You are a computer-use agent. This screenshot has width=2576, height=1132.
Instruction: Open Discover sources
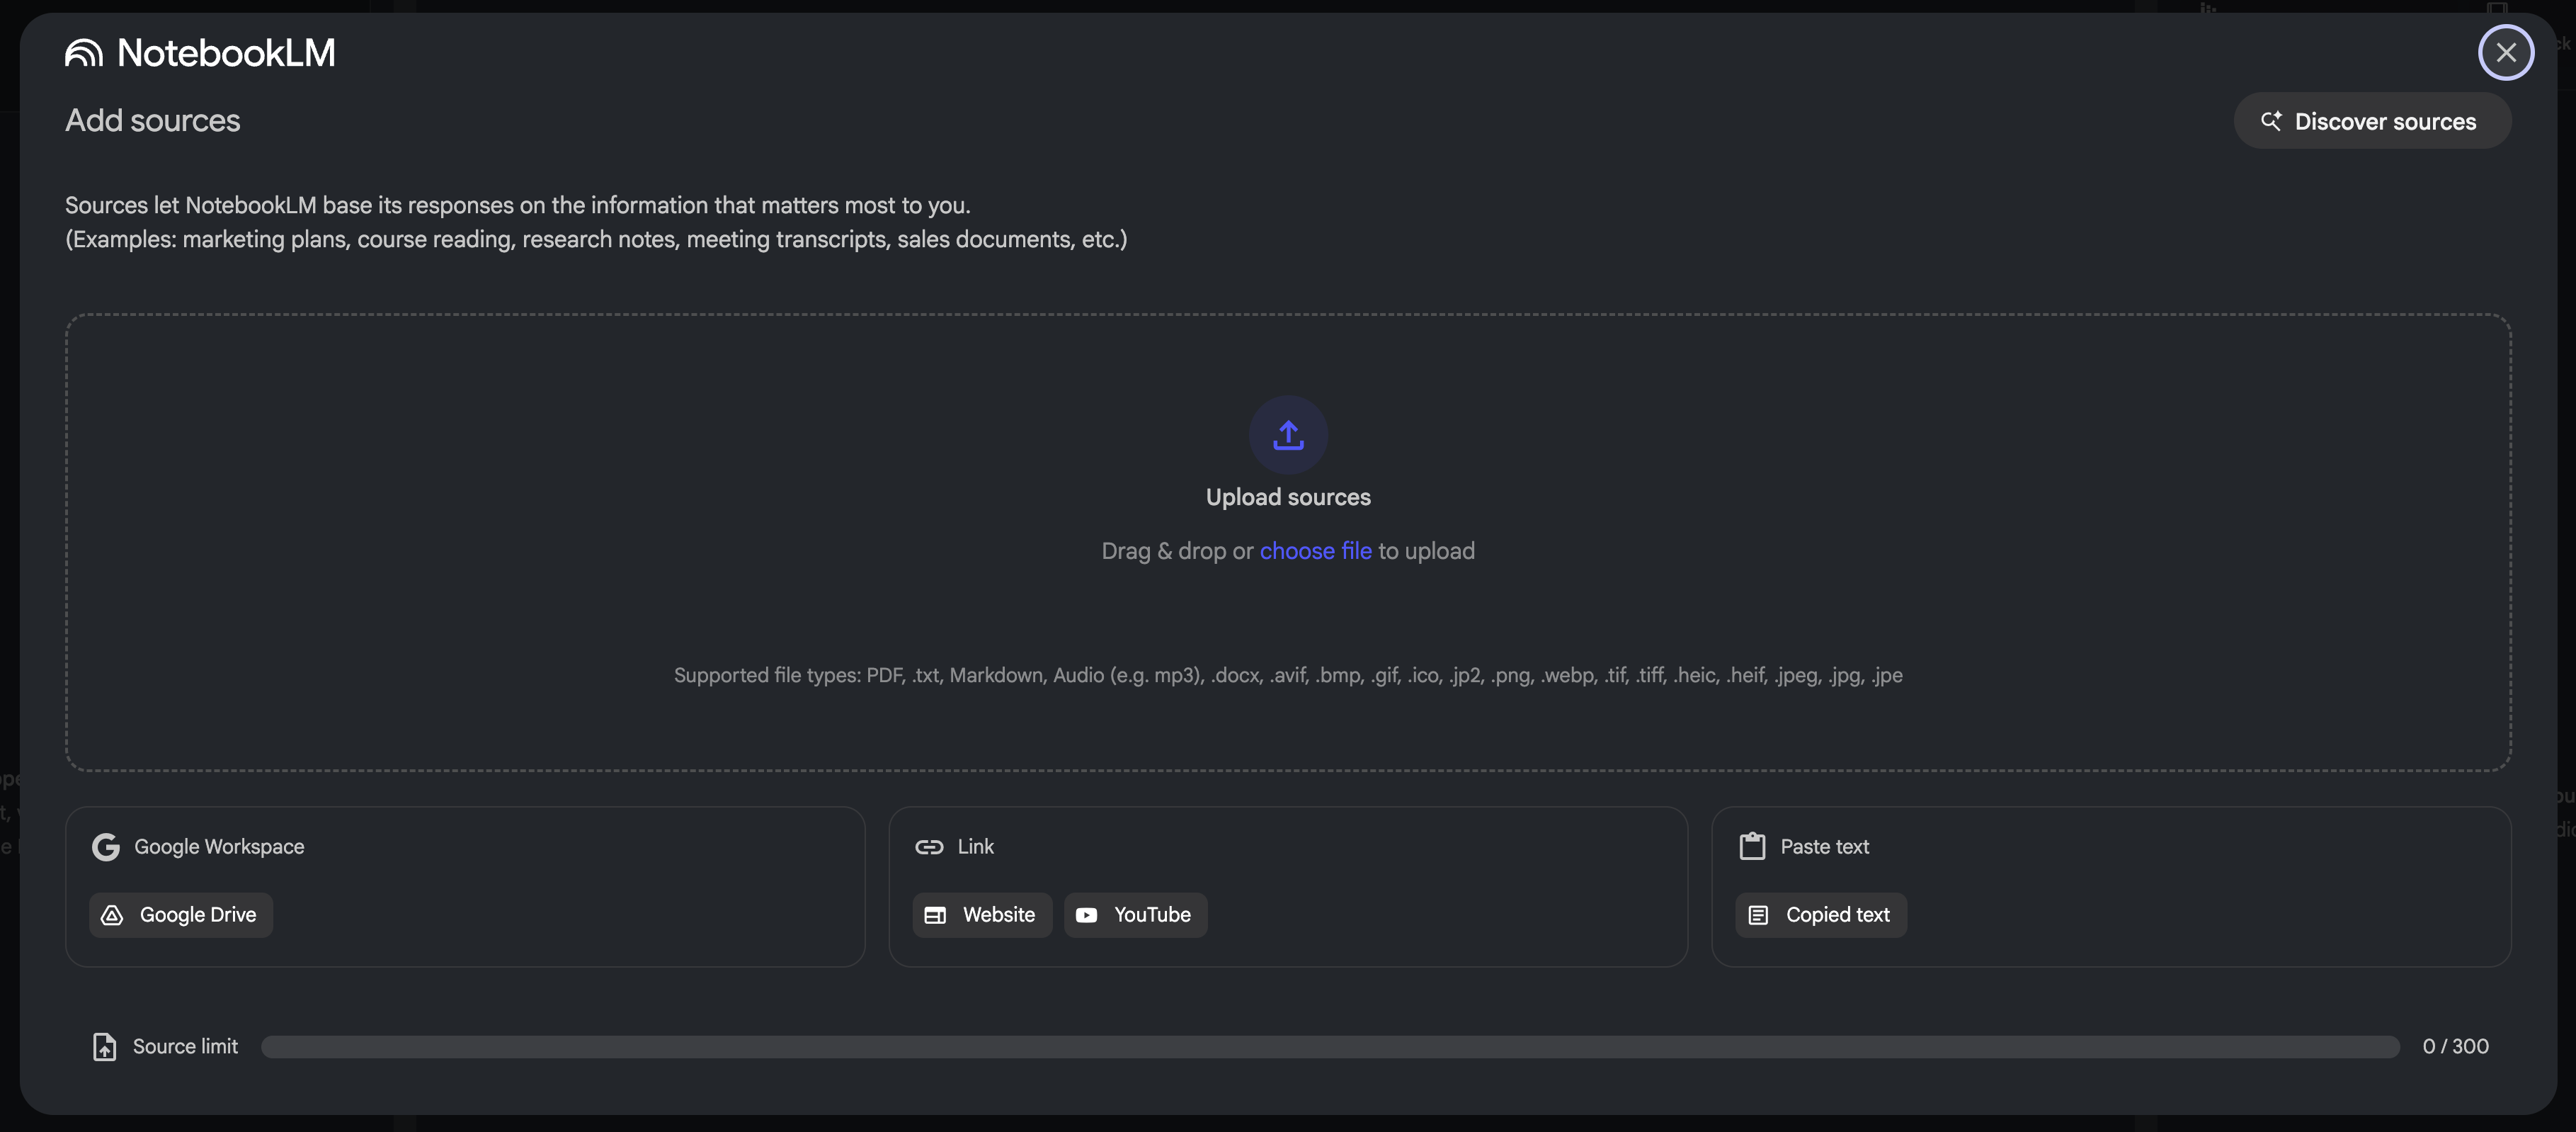2372,121
